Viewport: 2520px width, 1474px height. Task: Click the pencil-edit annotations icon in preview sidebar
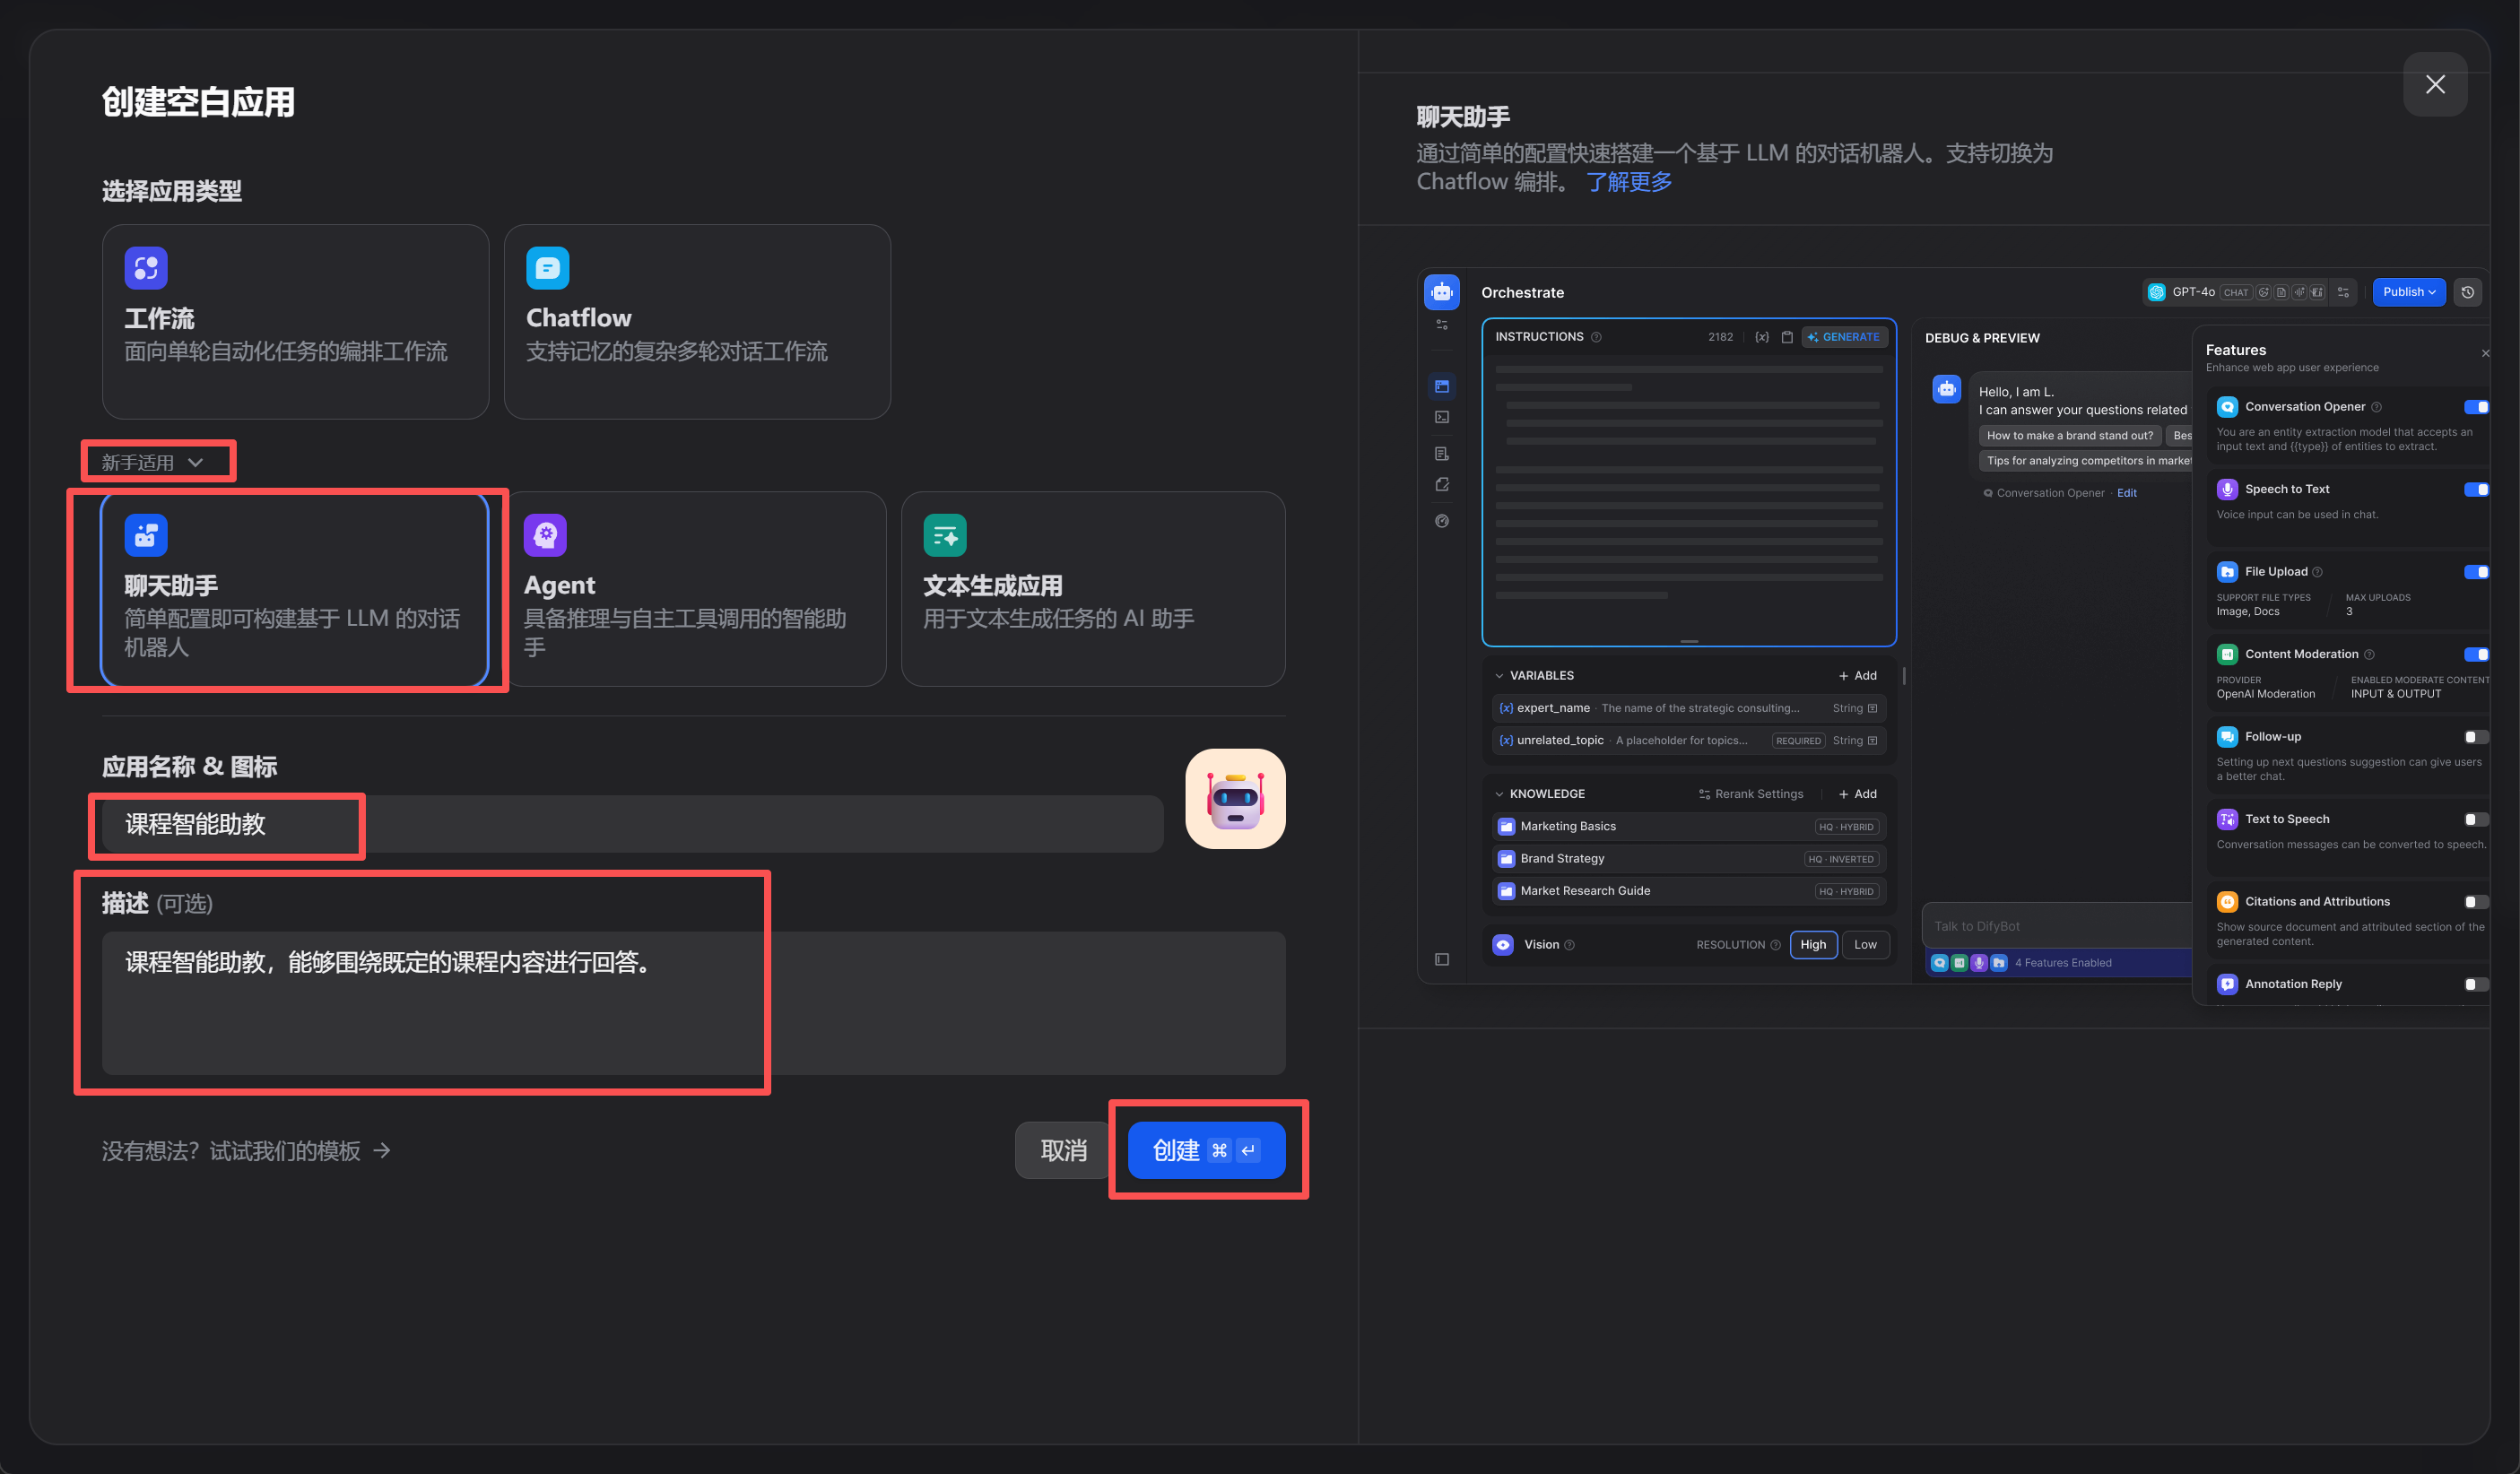[x=1441, y=485]
